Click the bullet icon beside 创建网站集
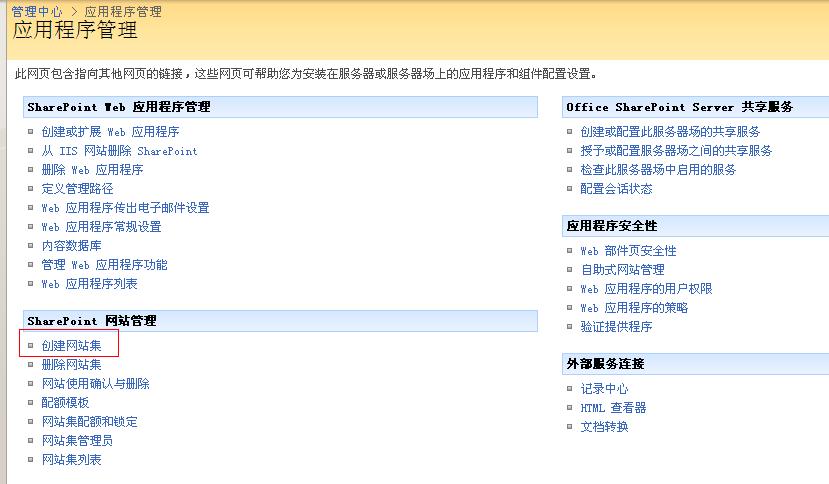 tap(31, 346)
